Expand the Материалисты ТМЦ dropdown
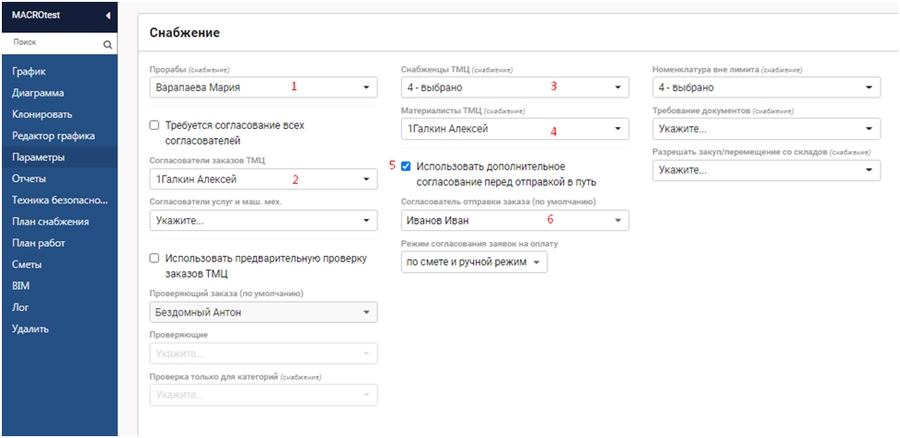This screenshot has height=438, width=900. click(x=514, y=129)
